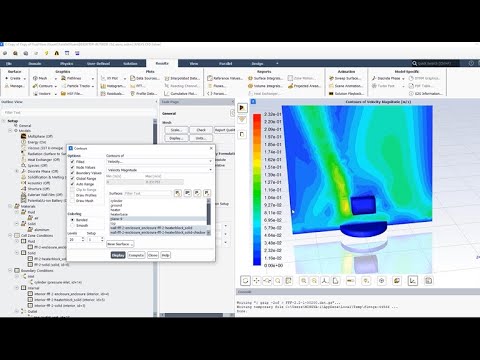480x360 pixels.
Task: Enable the Draw Mesh checkbox
Action: (x=72, y=201)
